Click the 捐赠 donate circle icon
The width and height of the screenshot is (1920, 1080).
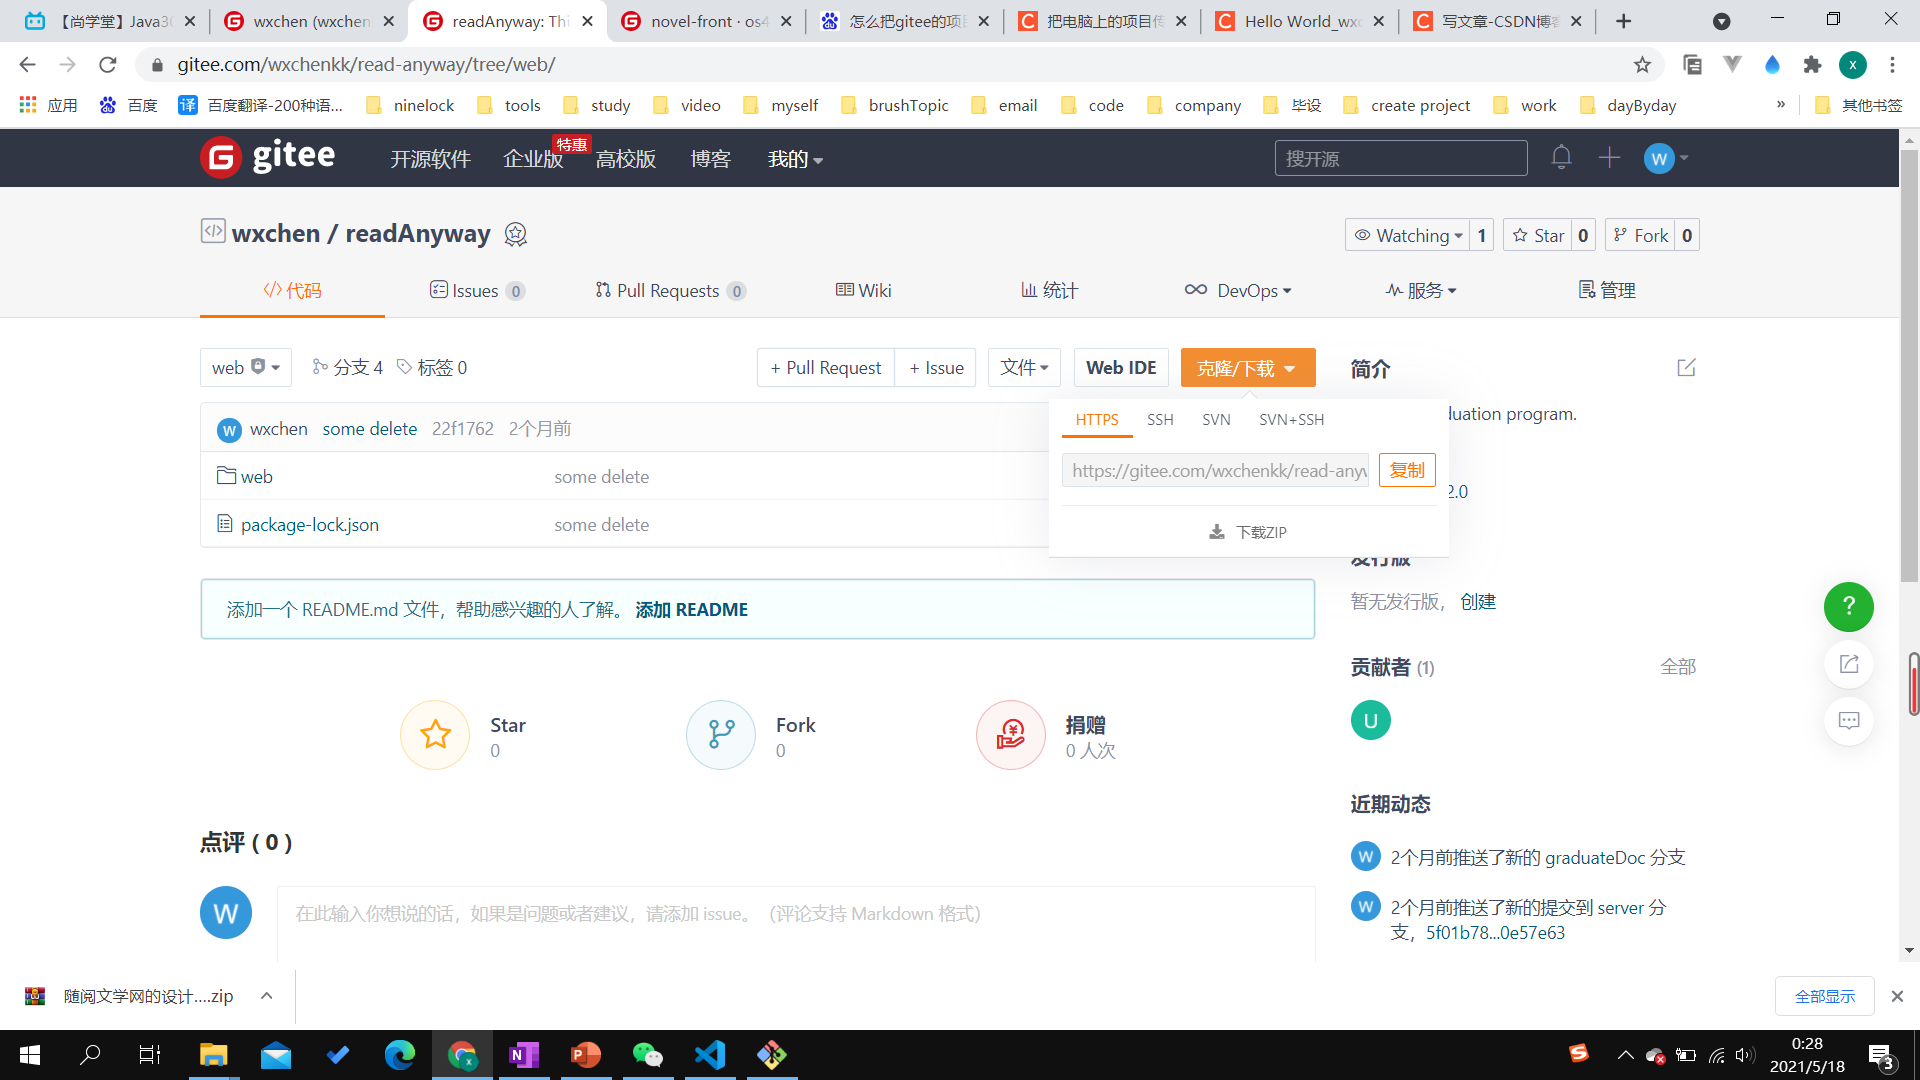click(x=1011, y=735)
